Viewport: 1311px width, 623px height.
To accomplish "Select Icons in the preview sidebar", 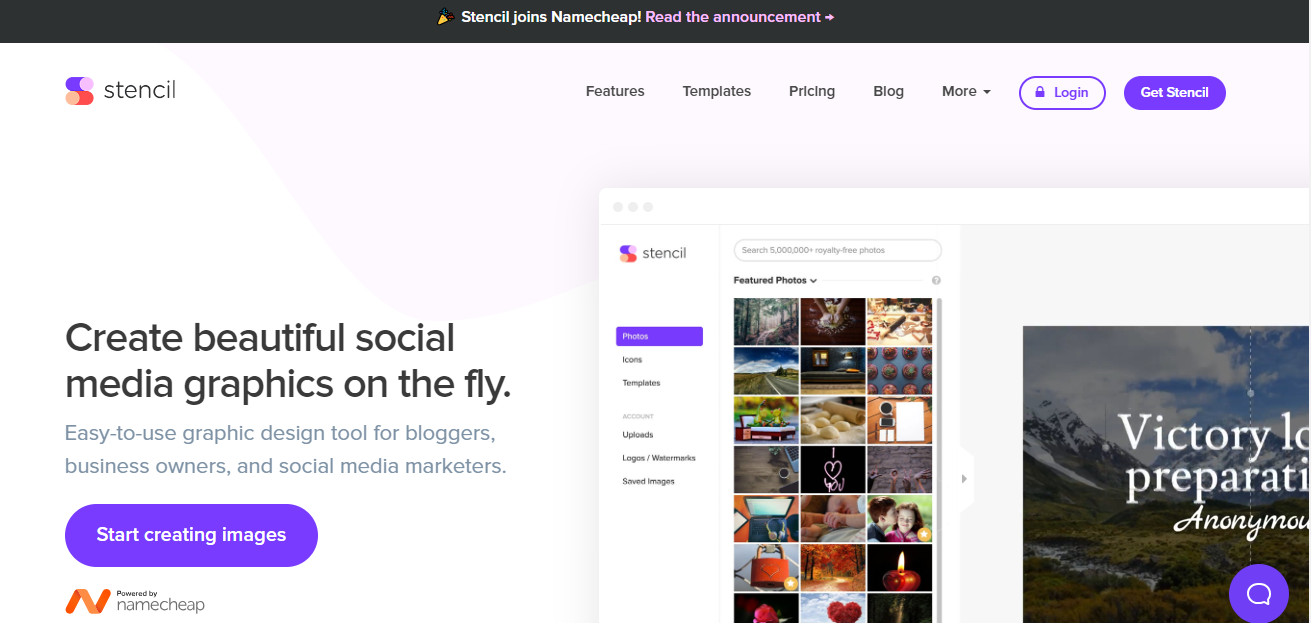I will [x=632, y=360].
